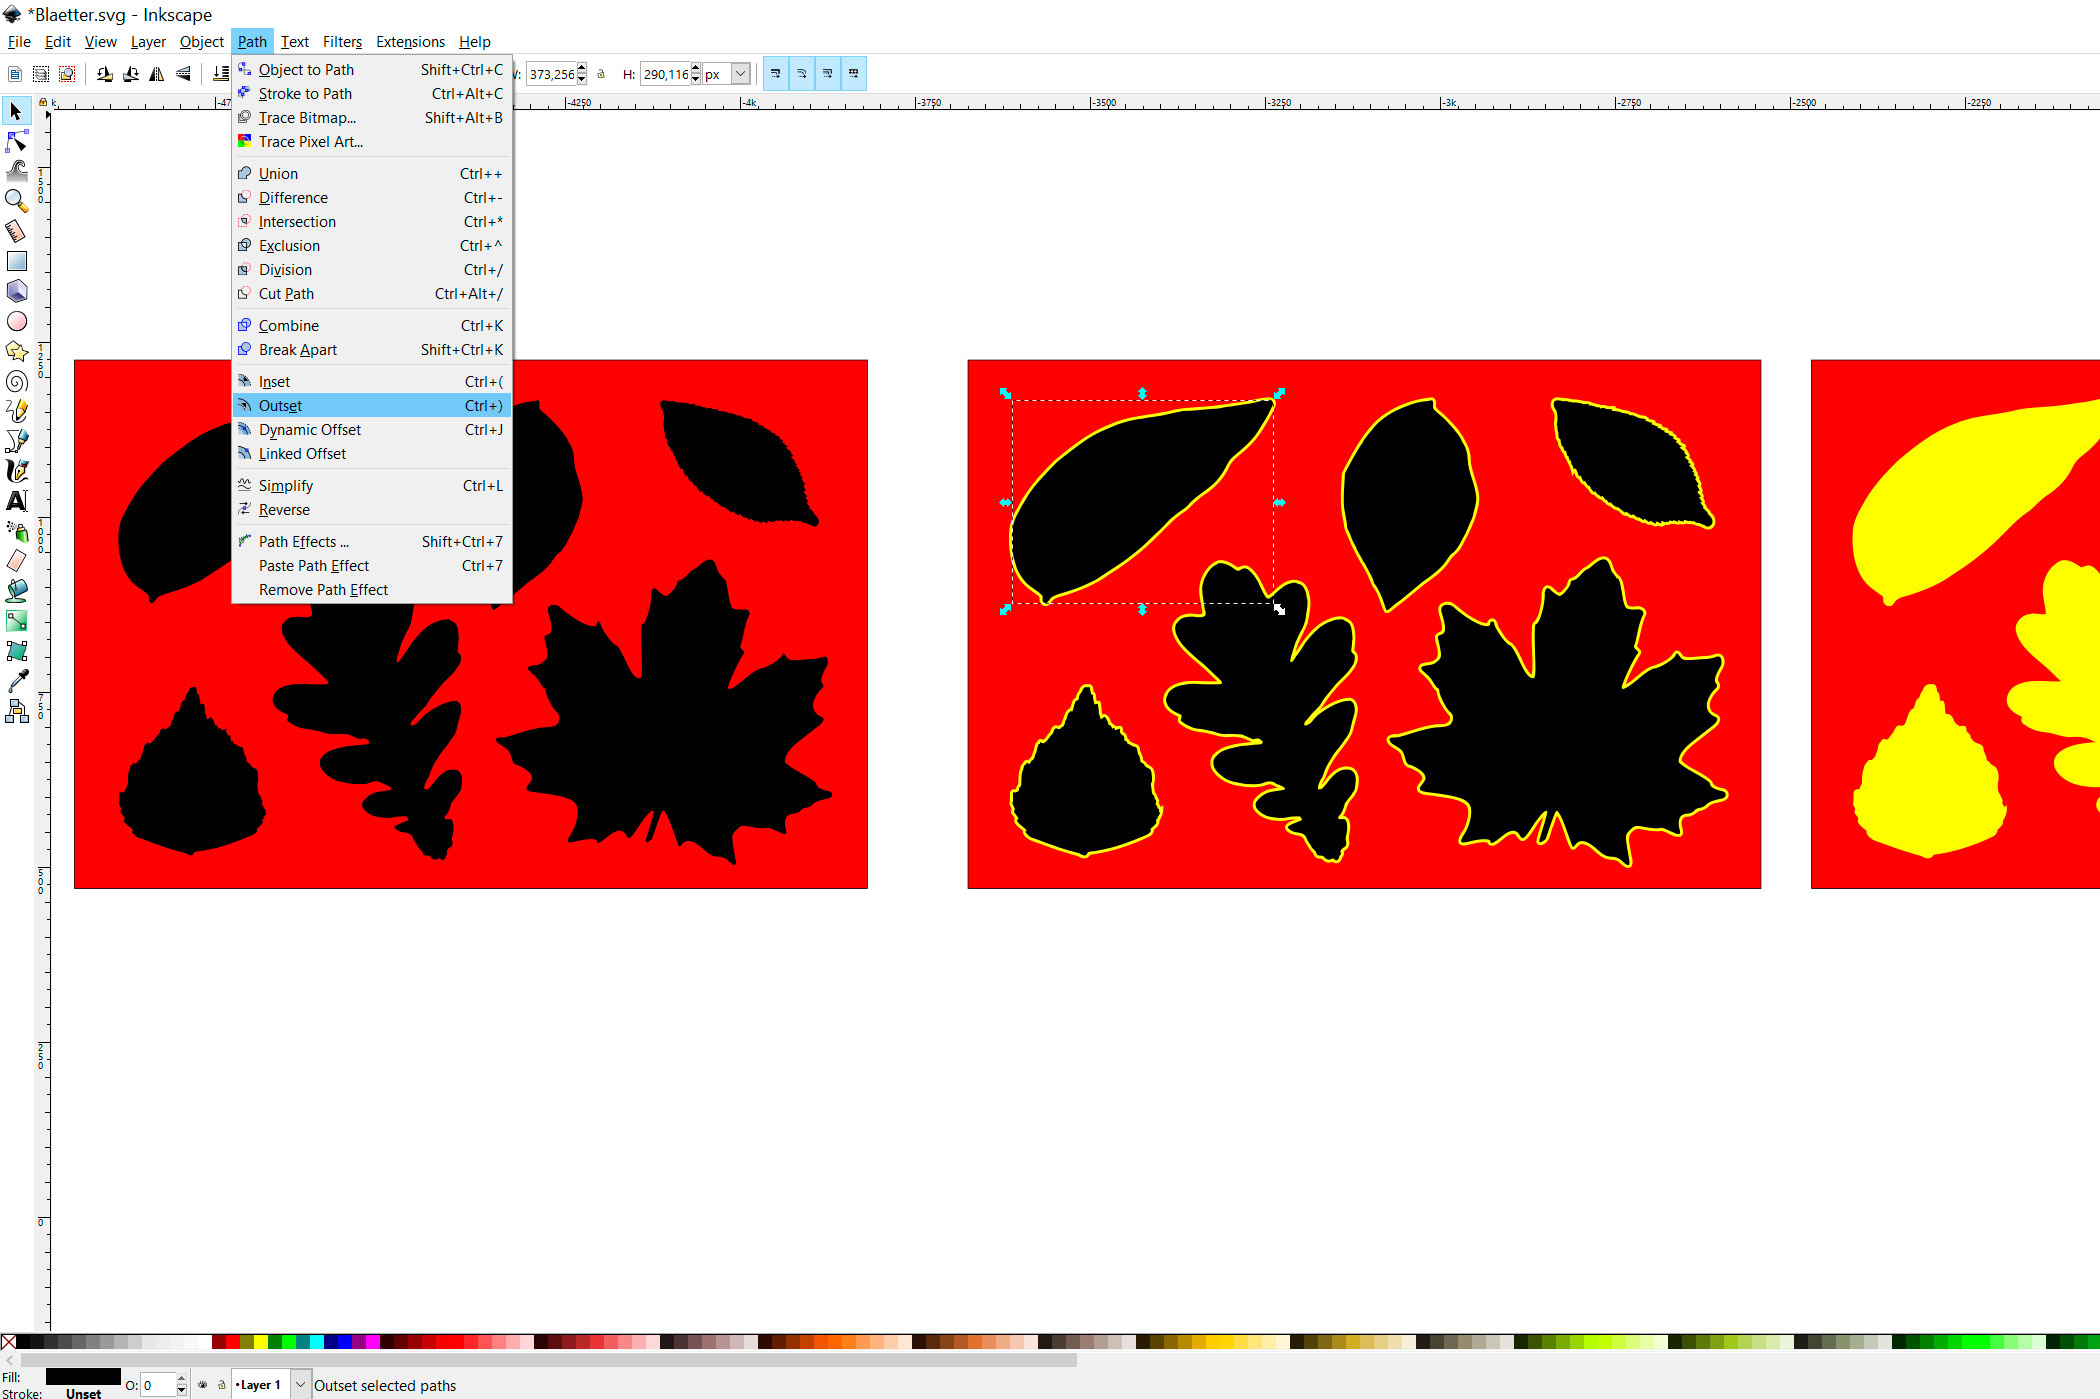Select the Zoom tool

16,201
